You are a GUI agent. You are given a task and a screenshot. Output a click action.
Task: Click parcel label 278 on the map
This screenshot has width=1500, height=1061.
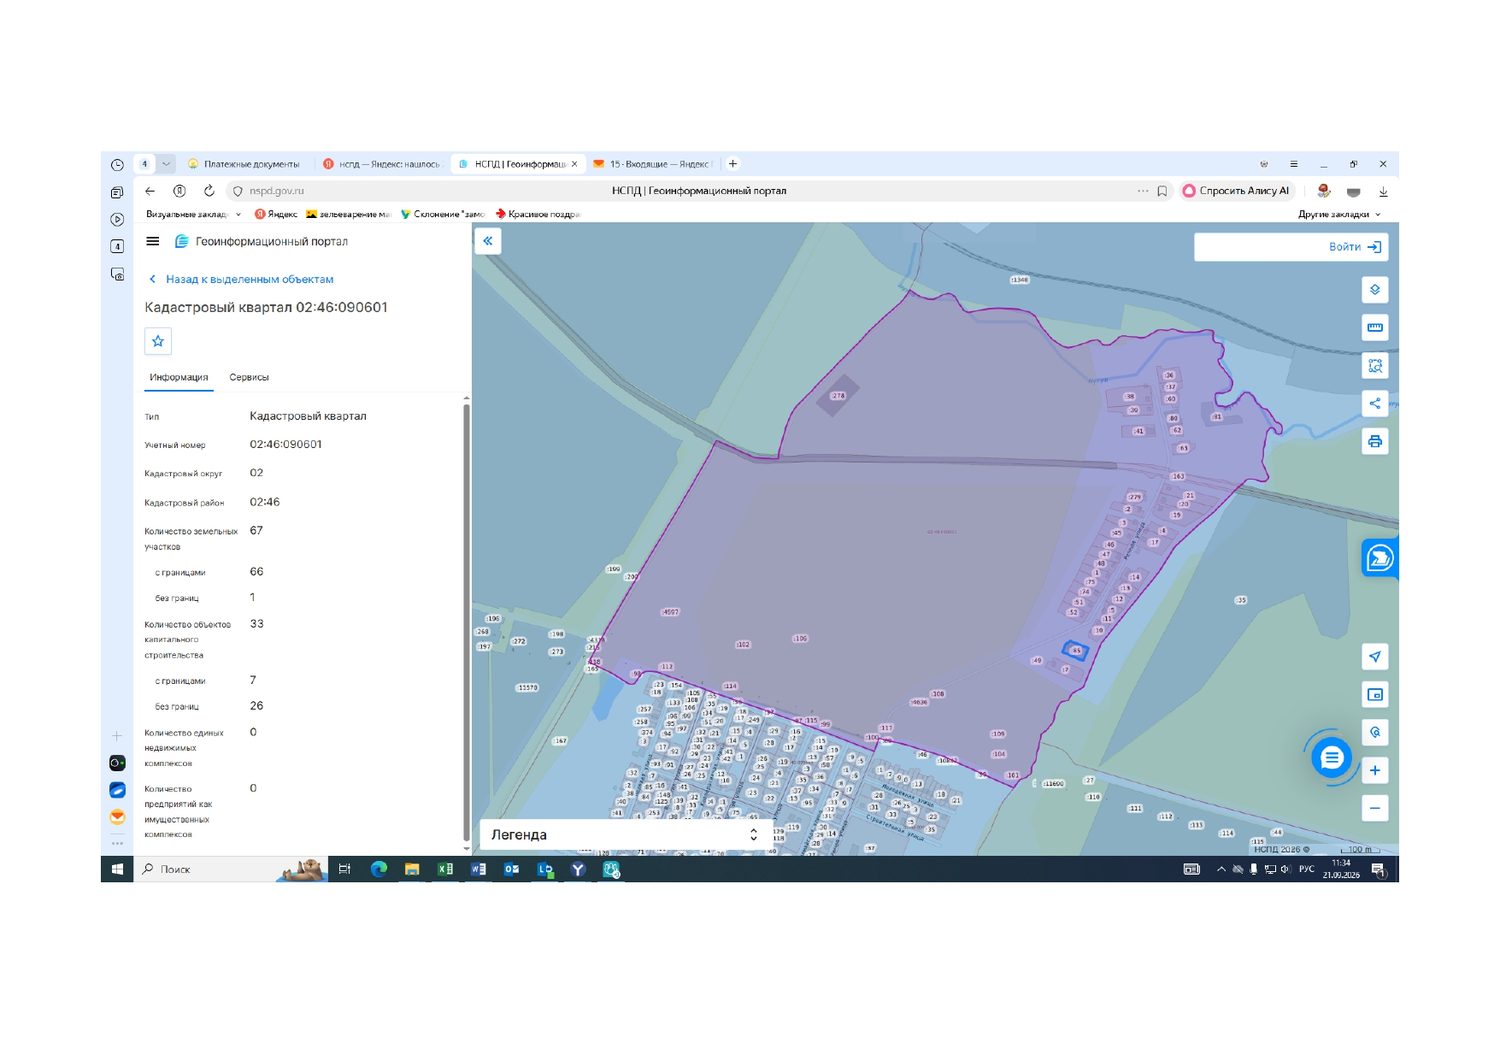click(838, 395)
